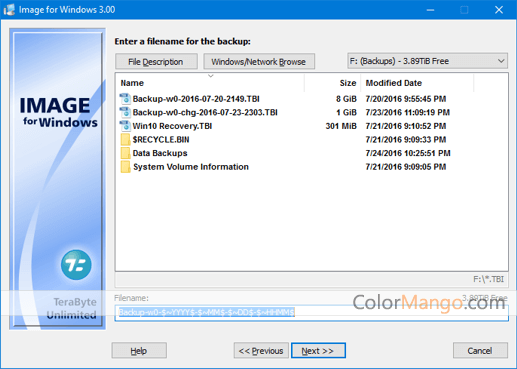Sort file list by Size column
517x369 pixels.
[x=332, y=83]
